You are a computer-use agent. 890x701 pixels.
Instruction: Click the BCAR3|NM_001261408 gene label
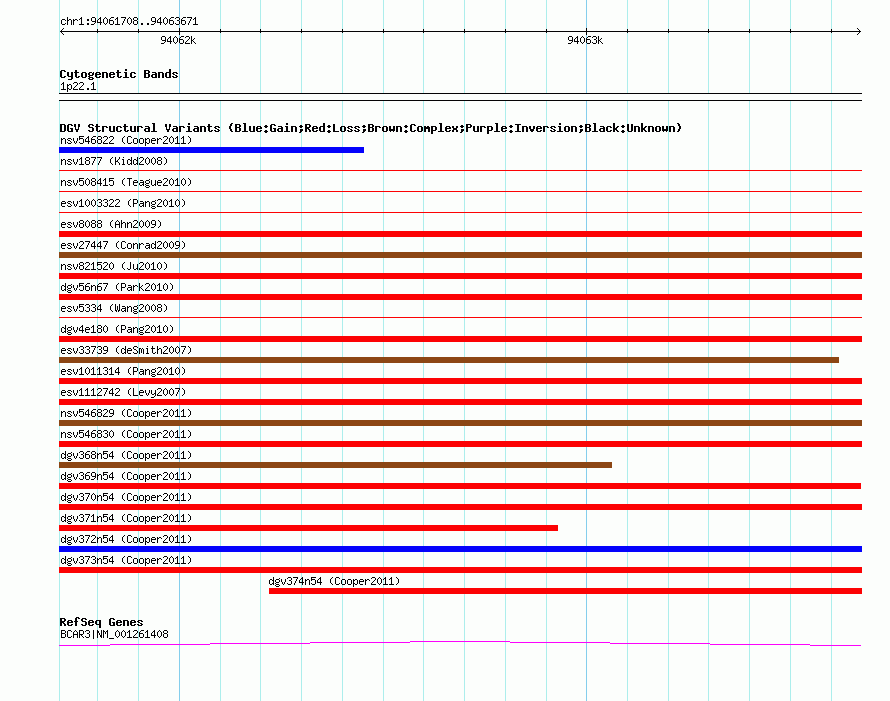(x=114, y=634)
